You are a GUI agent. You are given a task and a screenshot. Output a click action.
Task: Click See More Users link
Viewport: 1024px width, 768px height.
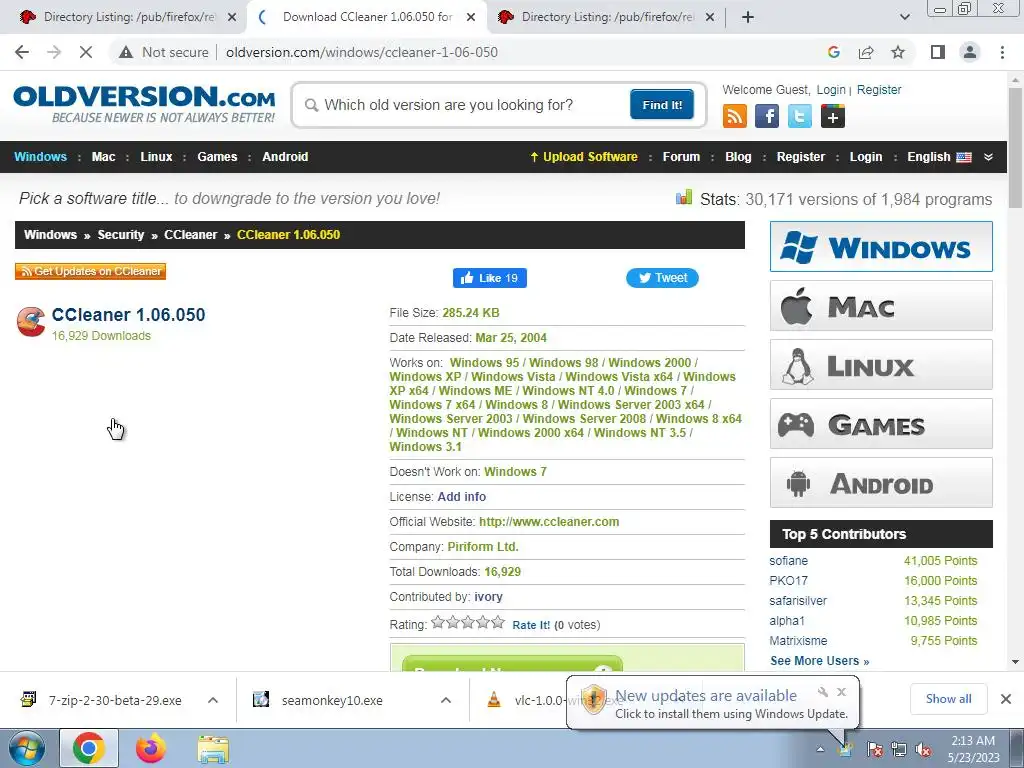coord(820,661)
